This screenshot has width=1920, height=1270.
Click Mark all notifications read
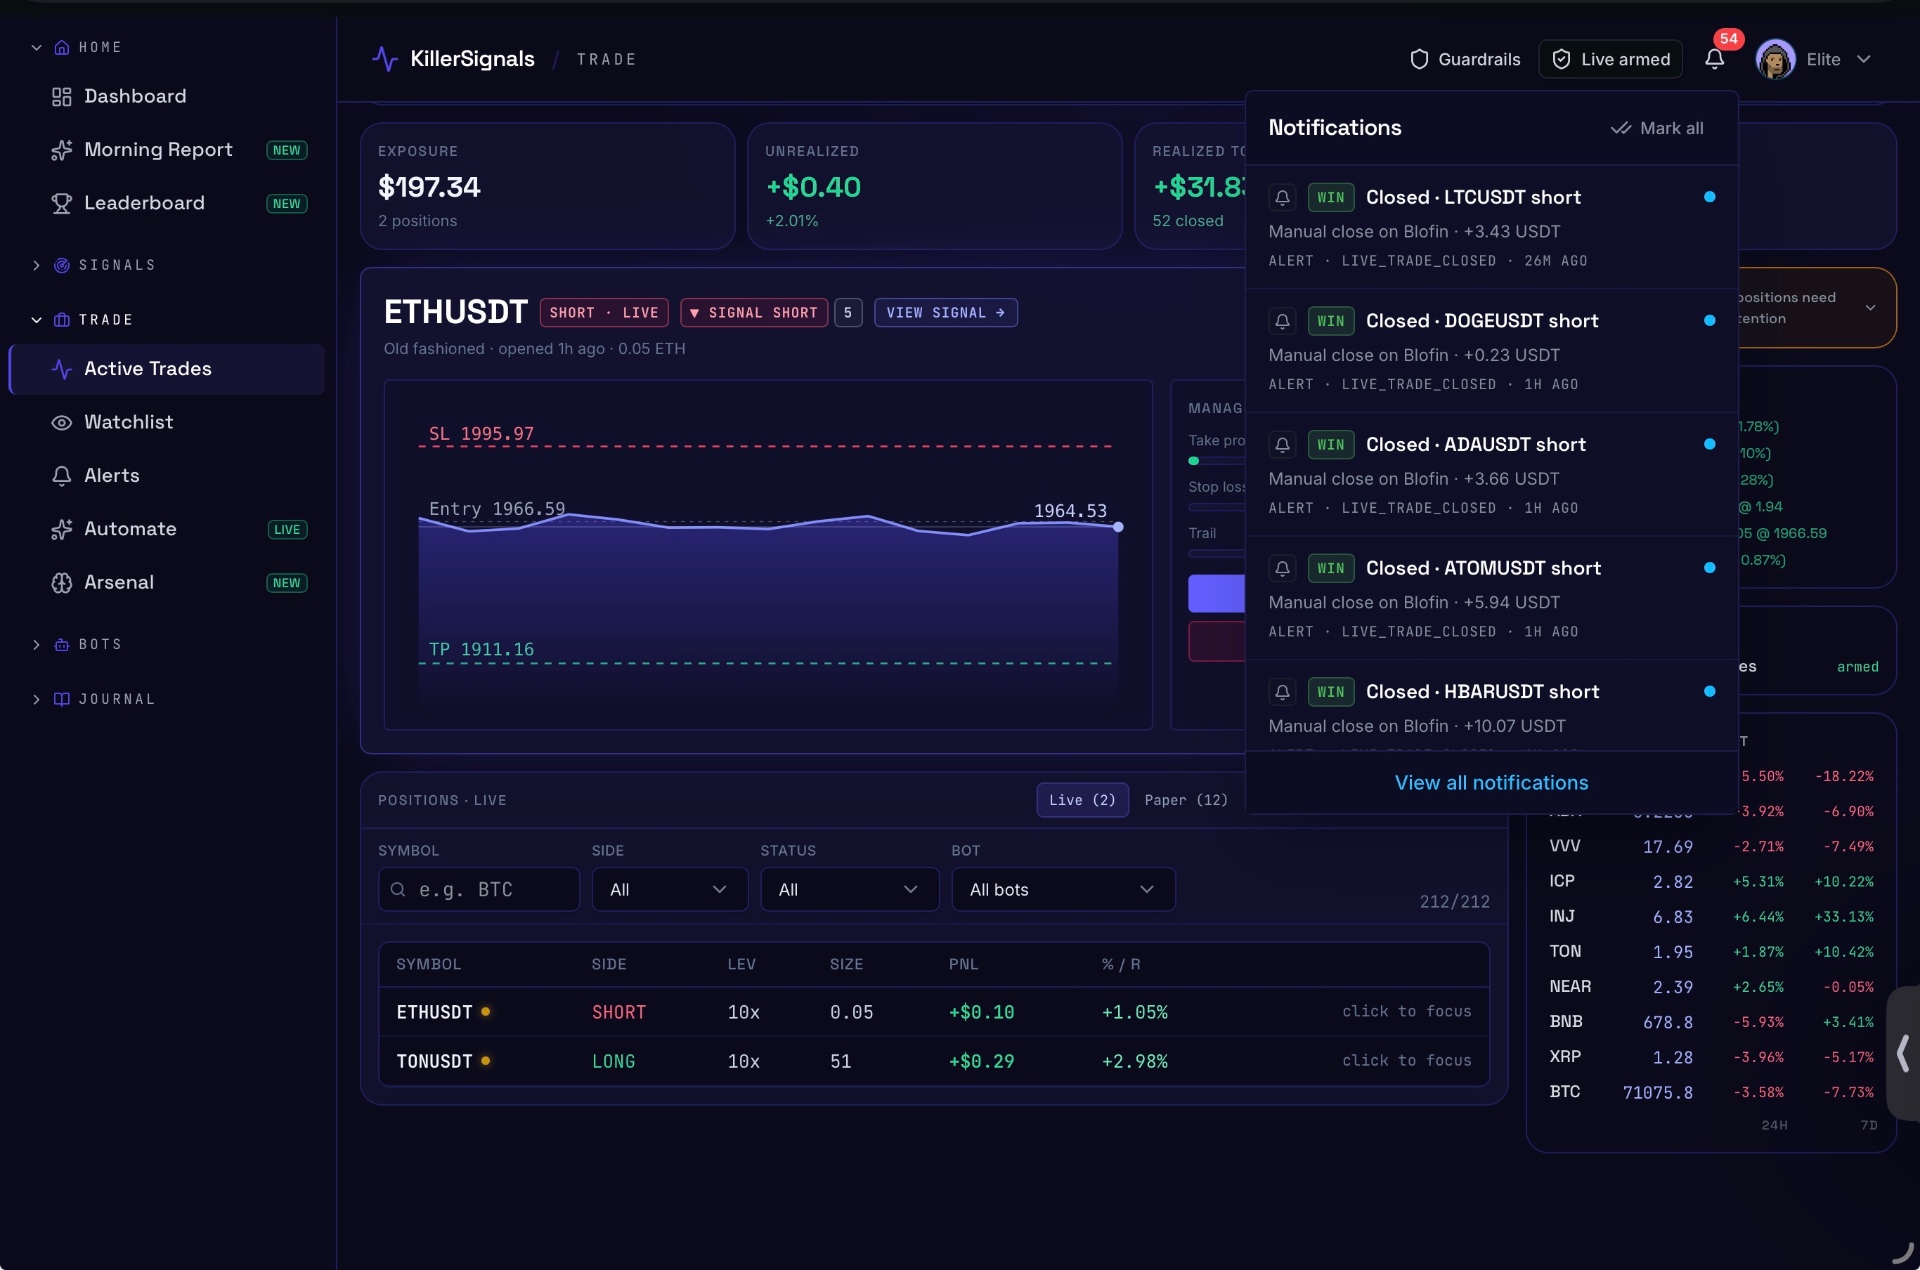coord(1657,128)
